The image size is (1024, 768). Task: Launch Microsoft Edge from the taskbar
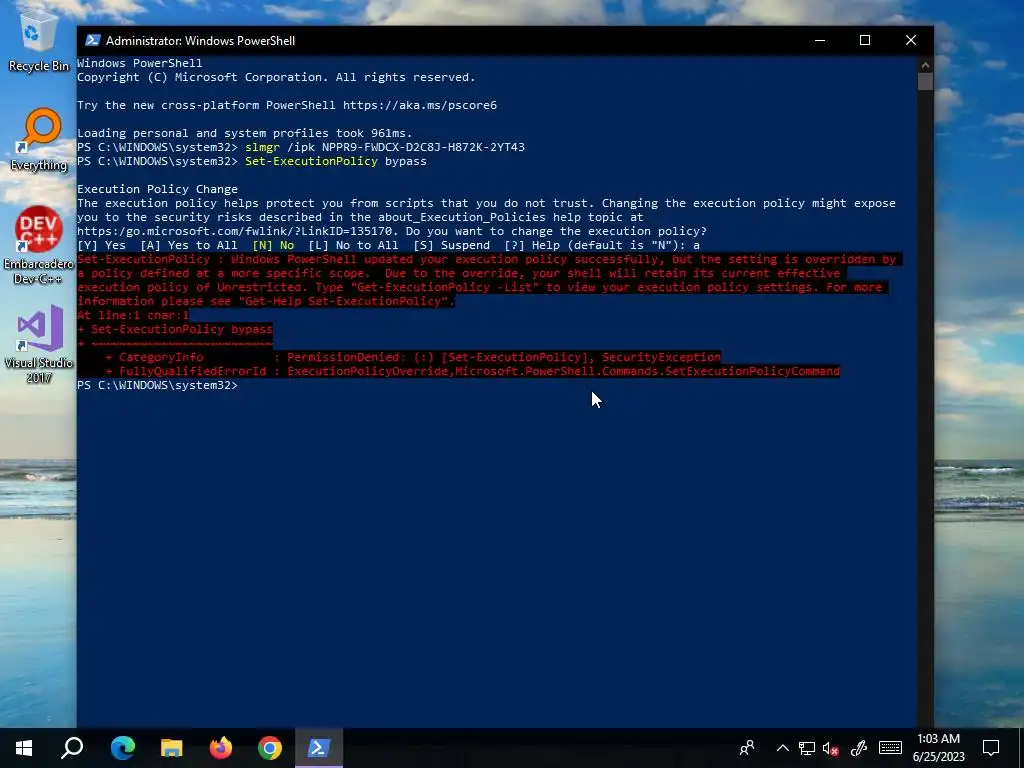(x=123, y=748)
